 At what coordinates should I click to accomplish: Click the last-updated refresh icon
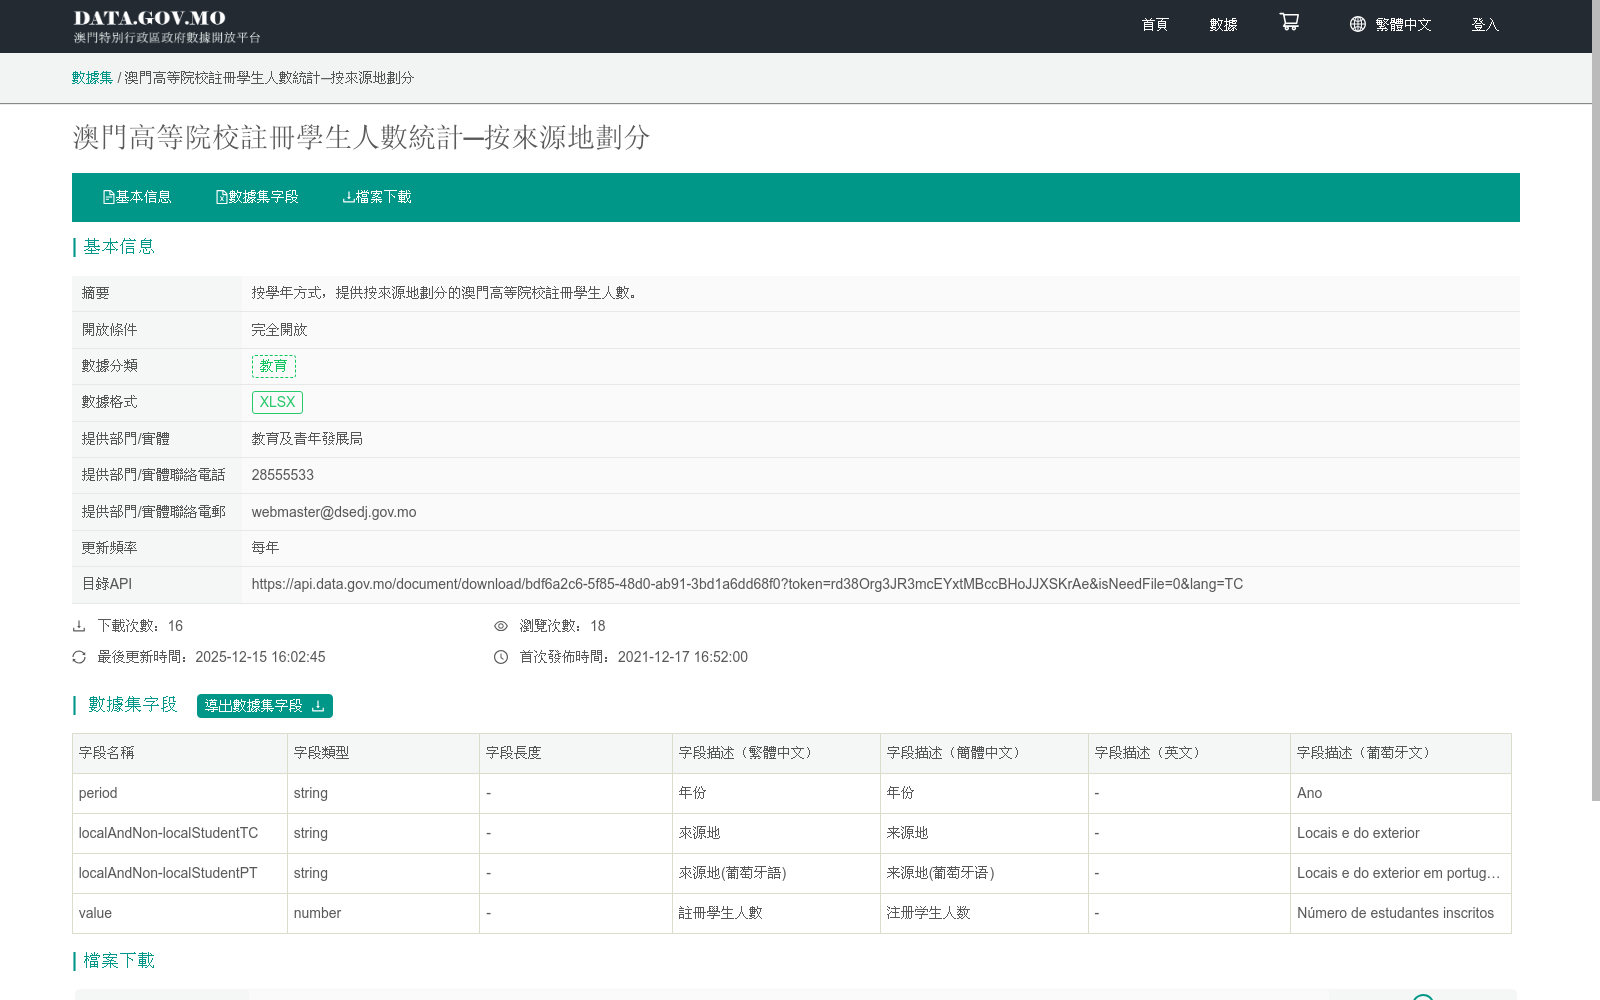click(79, 657)
